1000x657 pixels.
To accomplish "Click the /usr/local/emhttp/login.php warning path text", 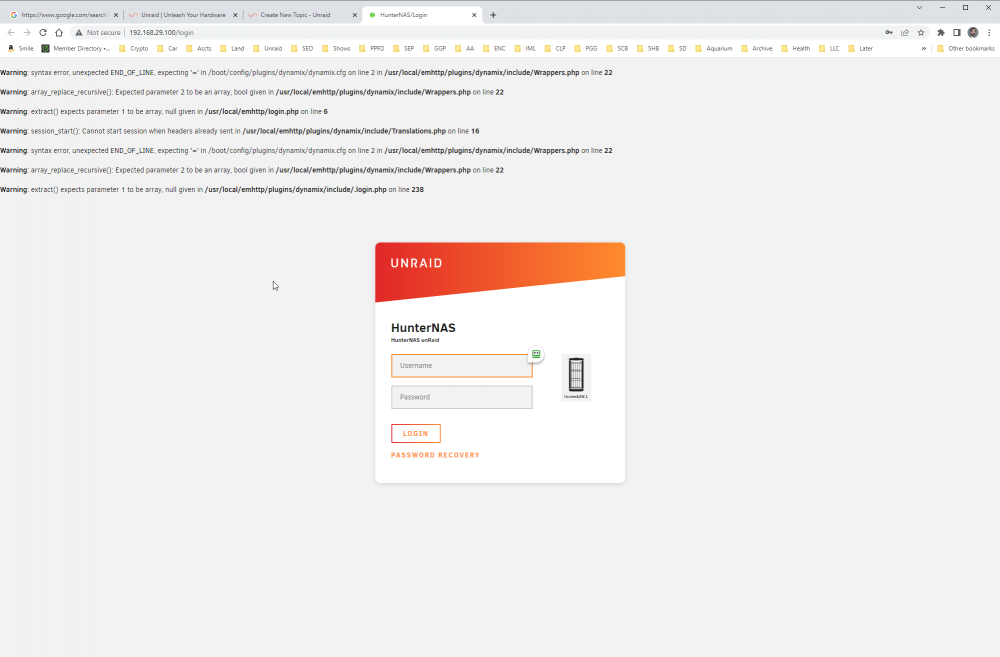I will point(252,112).
